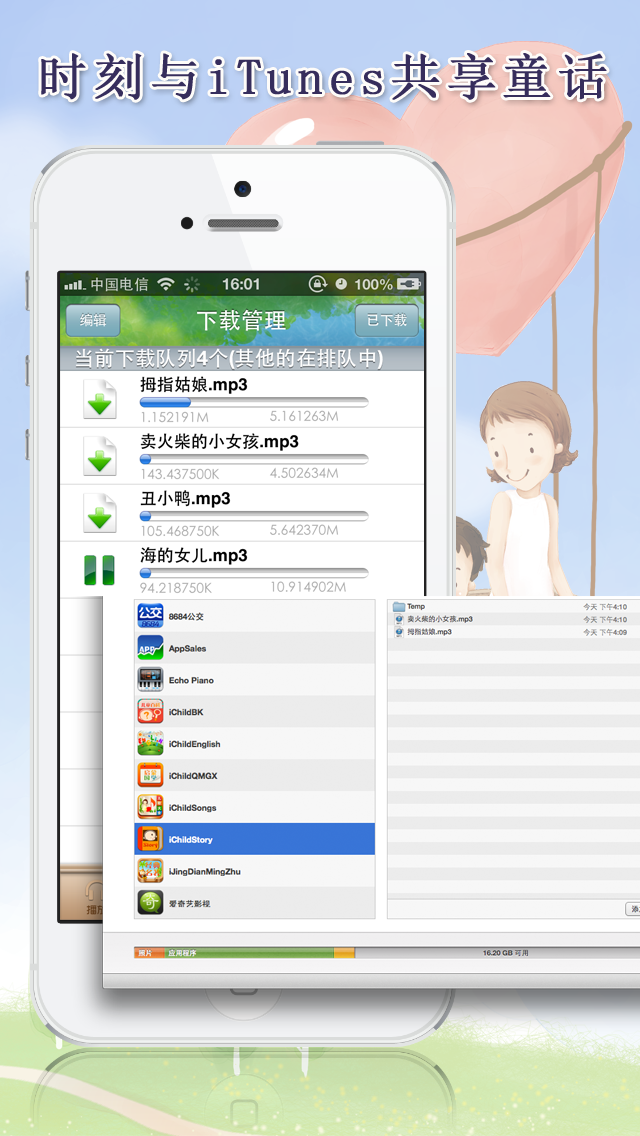Click progress bar of 海的女儿.mp3
Screen dimensions: 640x1136
(x=254, y=573)
